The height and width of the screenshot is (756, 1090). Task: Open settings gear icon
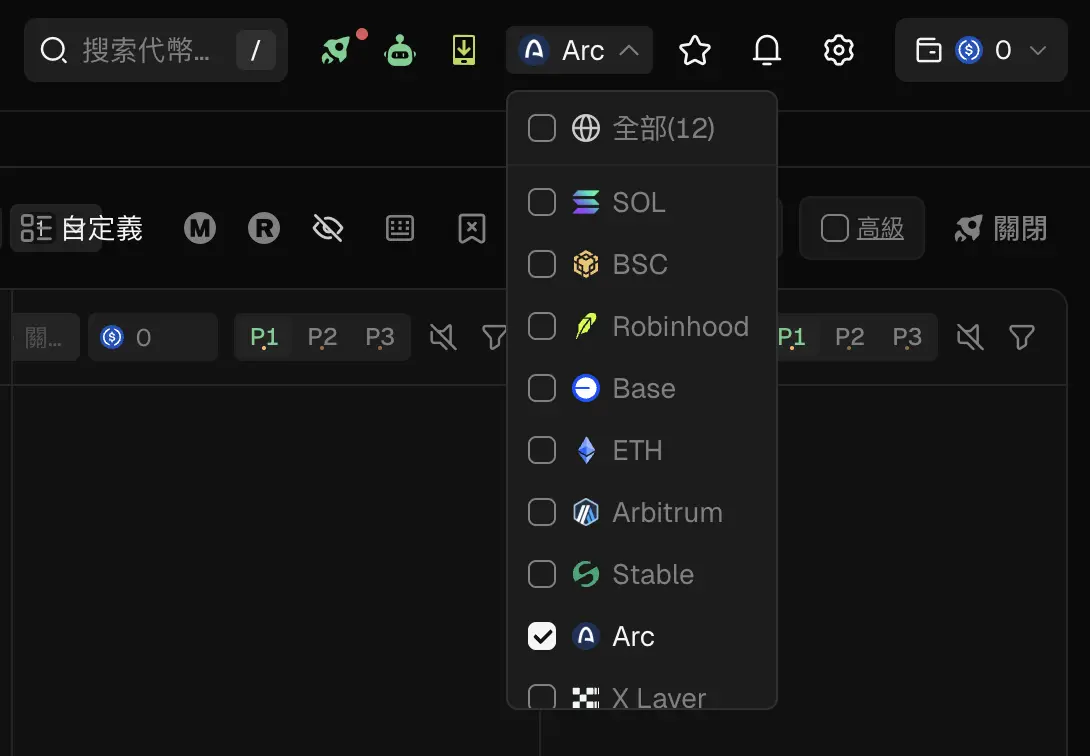838,50
